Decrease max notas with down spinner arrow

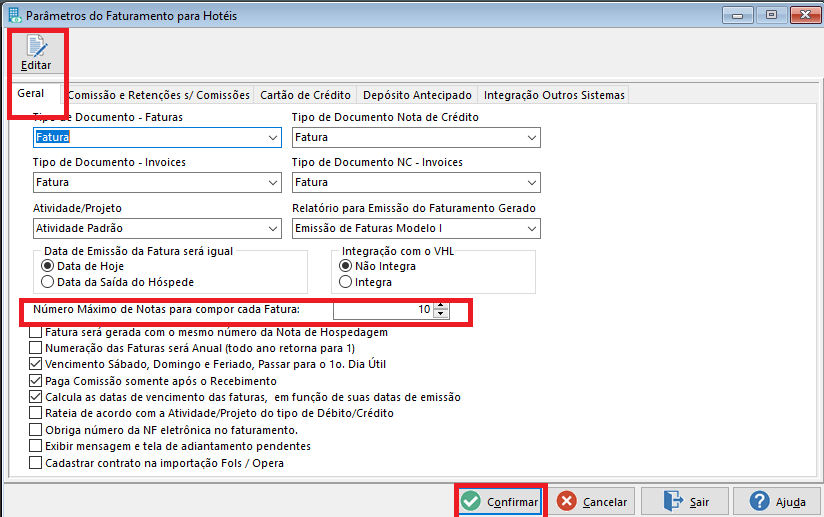441,314
